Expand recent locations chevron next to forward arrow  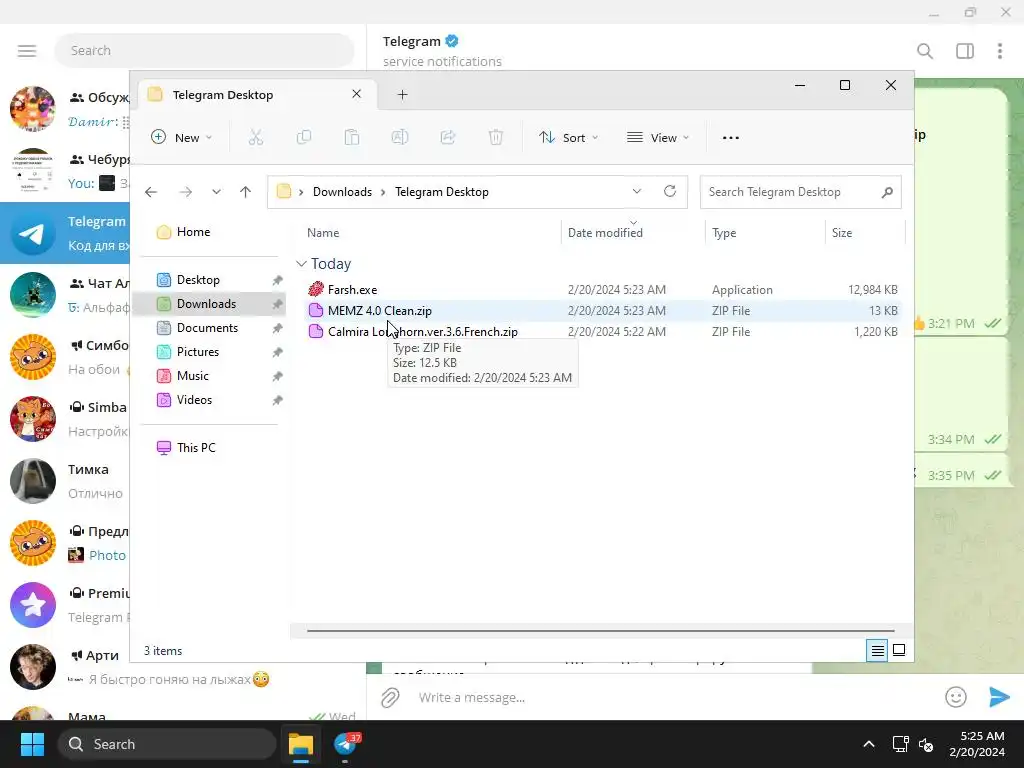point(216,192)
